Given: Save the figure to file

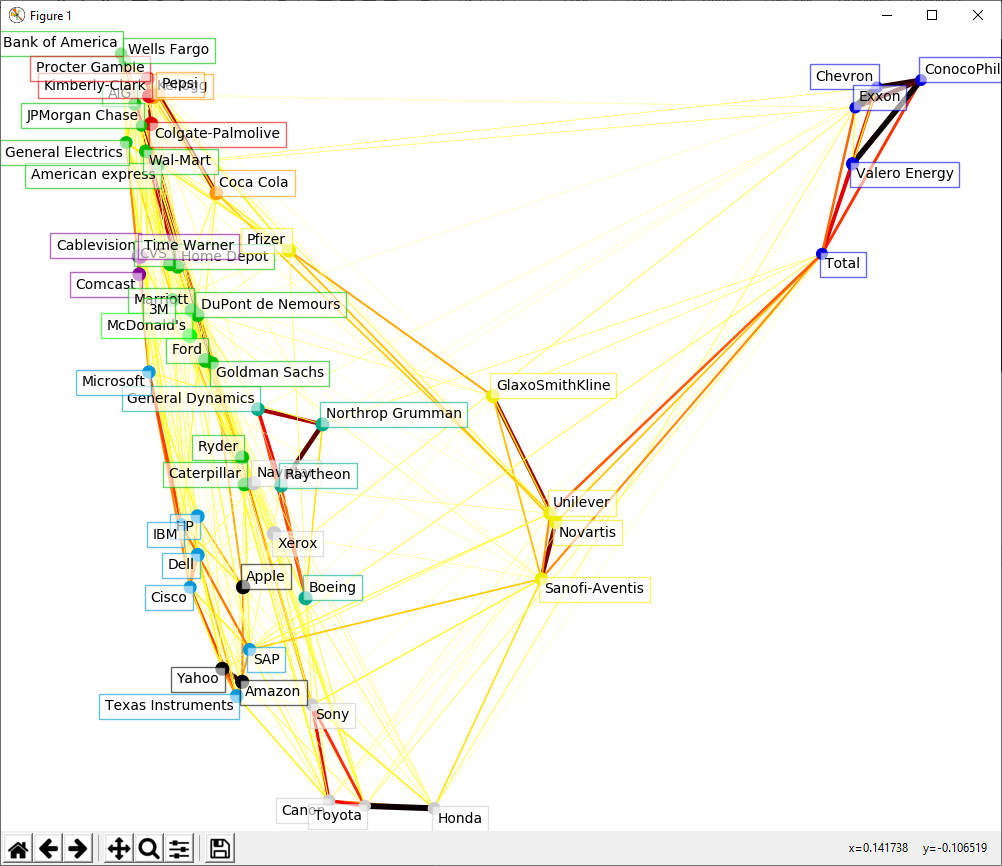Looking at the screenshot, I should [x=220, y=849].
